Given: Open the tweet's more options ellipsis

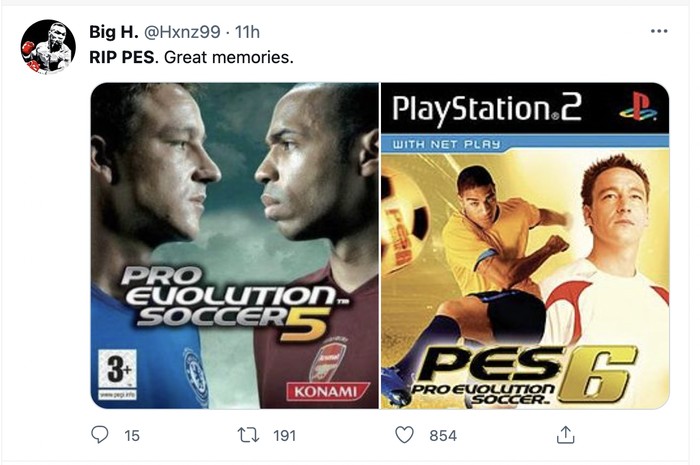Looking at the screenshot, I should tap(658, 31).
